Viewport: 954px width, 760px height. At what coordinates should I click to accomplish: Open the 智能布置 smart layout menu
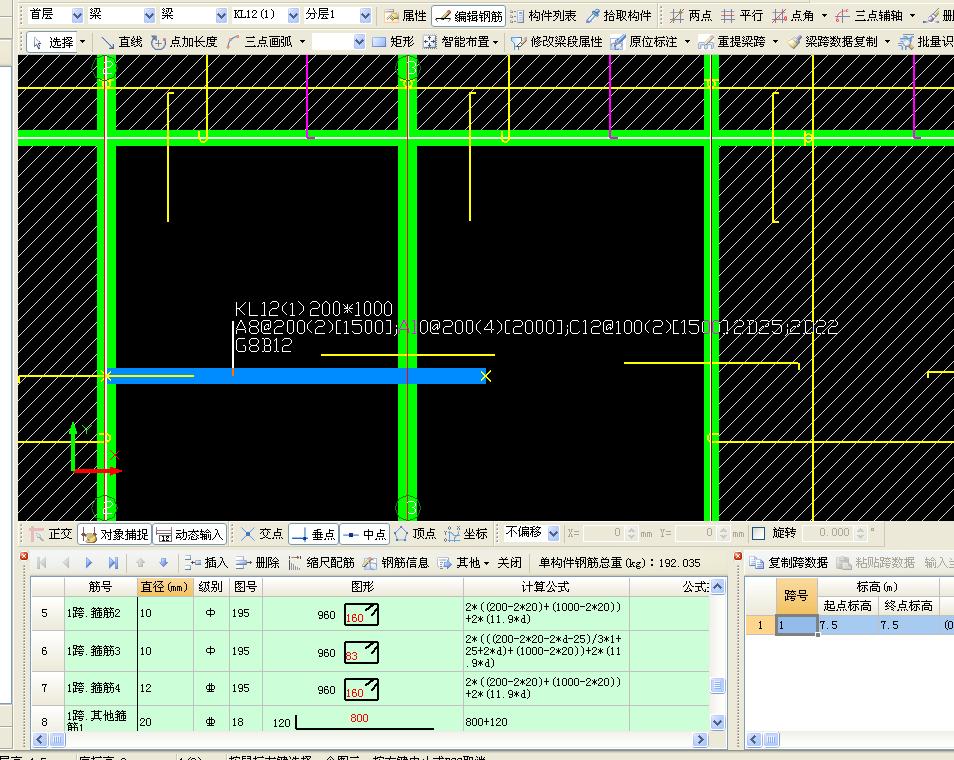(x=460, y=42)
